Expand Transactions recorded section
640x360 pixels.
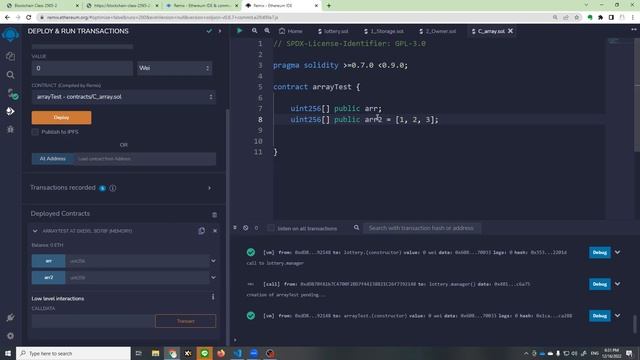point(209,188)
